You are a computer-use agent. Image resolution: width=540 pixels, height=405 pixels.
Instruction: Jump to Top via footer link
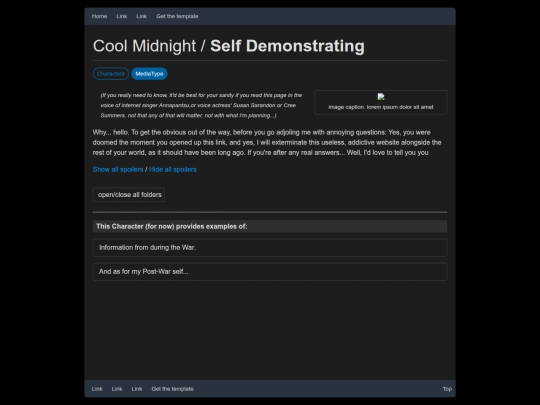coord(447,389)
